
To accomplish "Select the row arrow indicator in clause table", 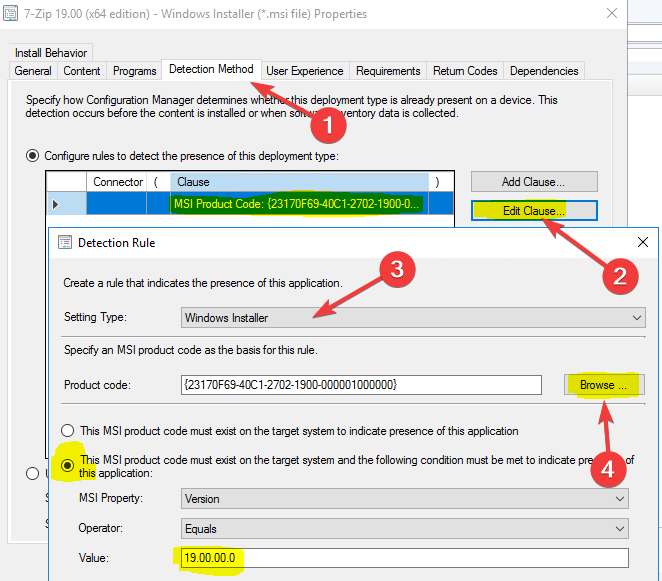I will 55,204.
